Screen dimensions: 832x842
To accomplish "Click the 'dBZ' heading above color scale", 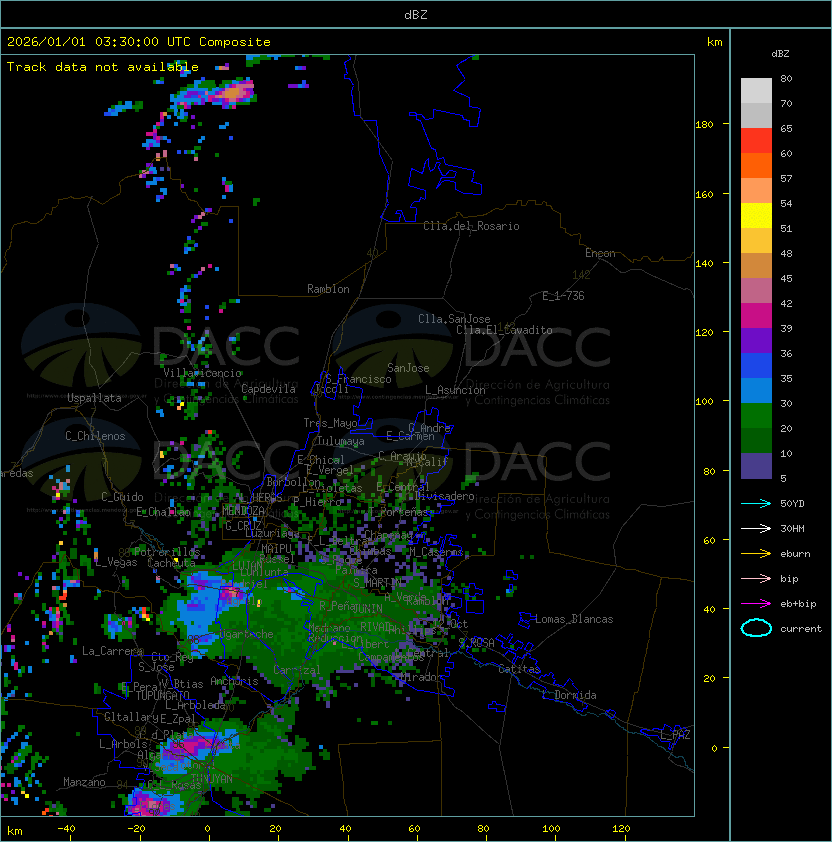I will coord(780,54).
